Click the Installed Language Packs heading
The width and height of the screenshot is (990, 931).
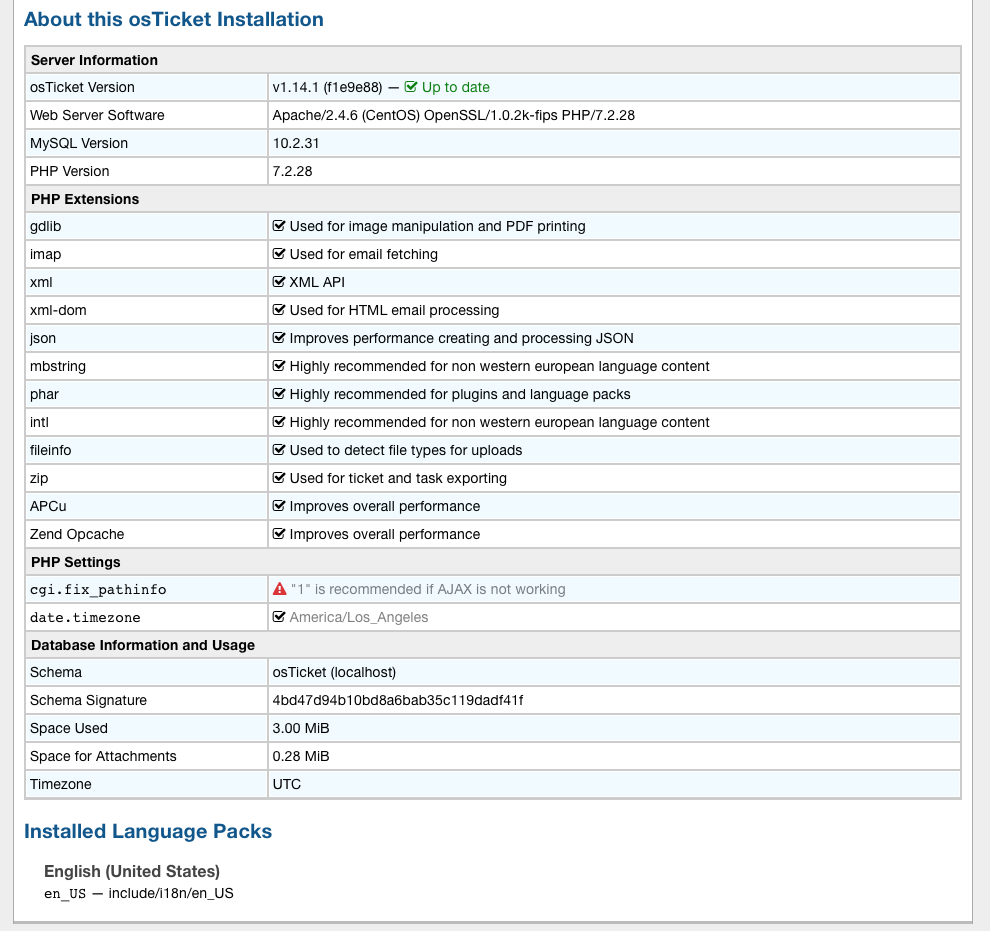click(x=148, y=831)
